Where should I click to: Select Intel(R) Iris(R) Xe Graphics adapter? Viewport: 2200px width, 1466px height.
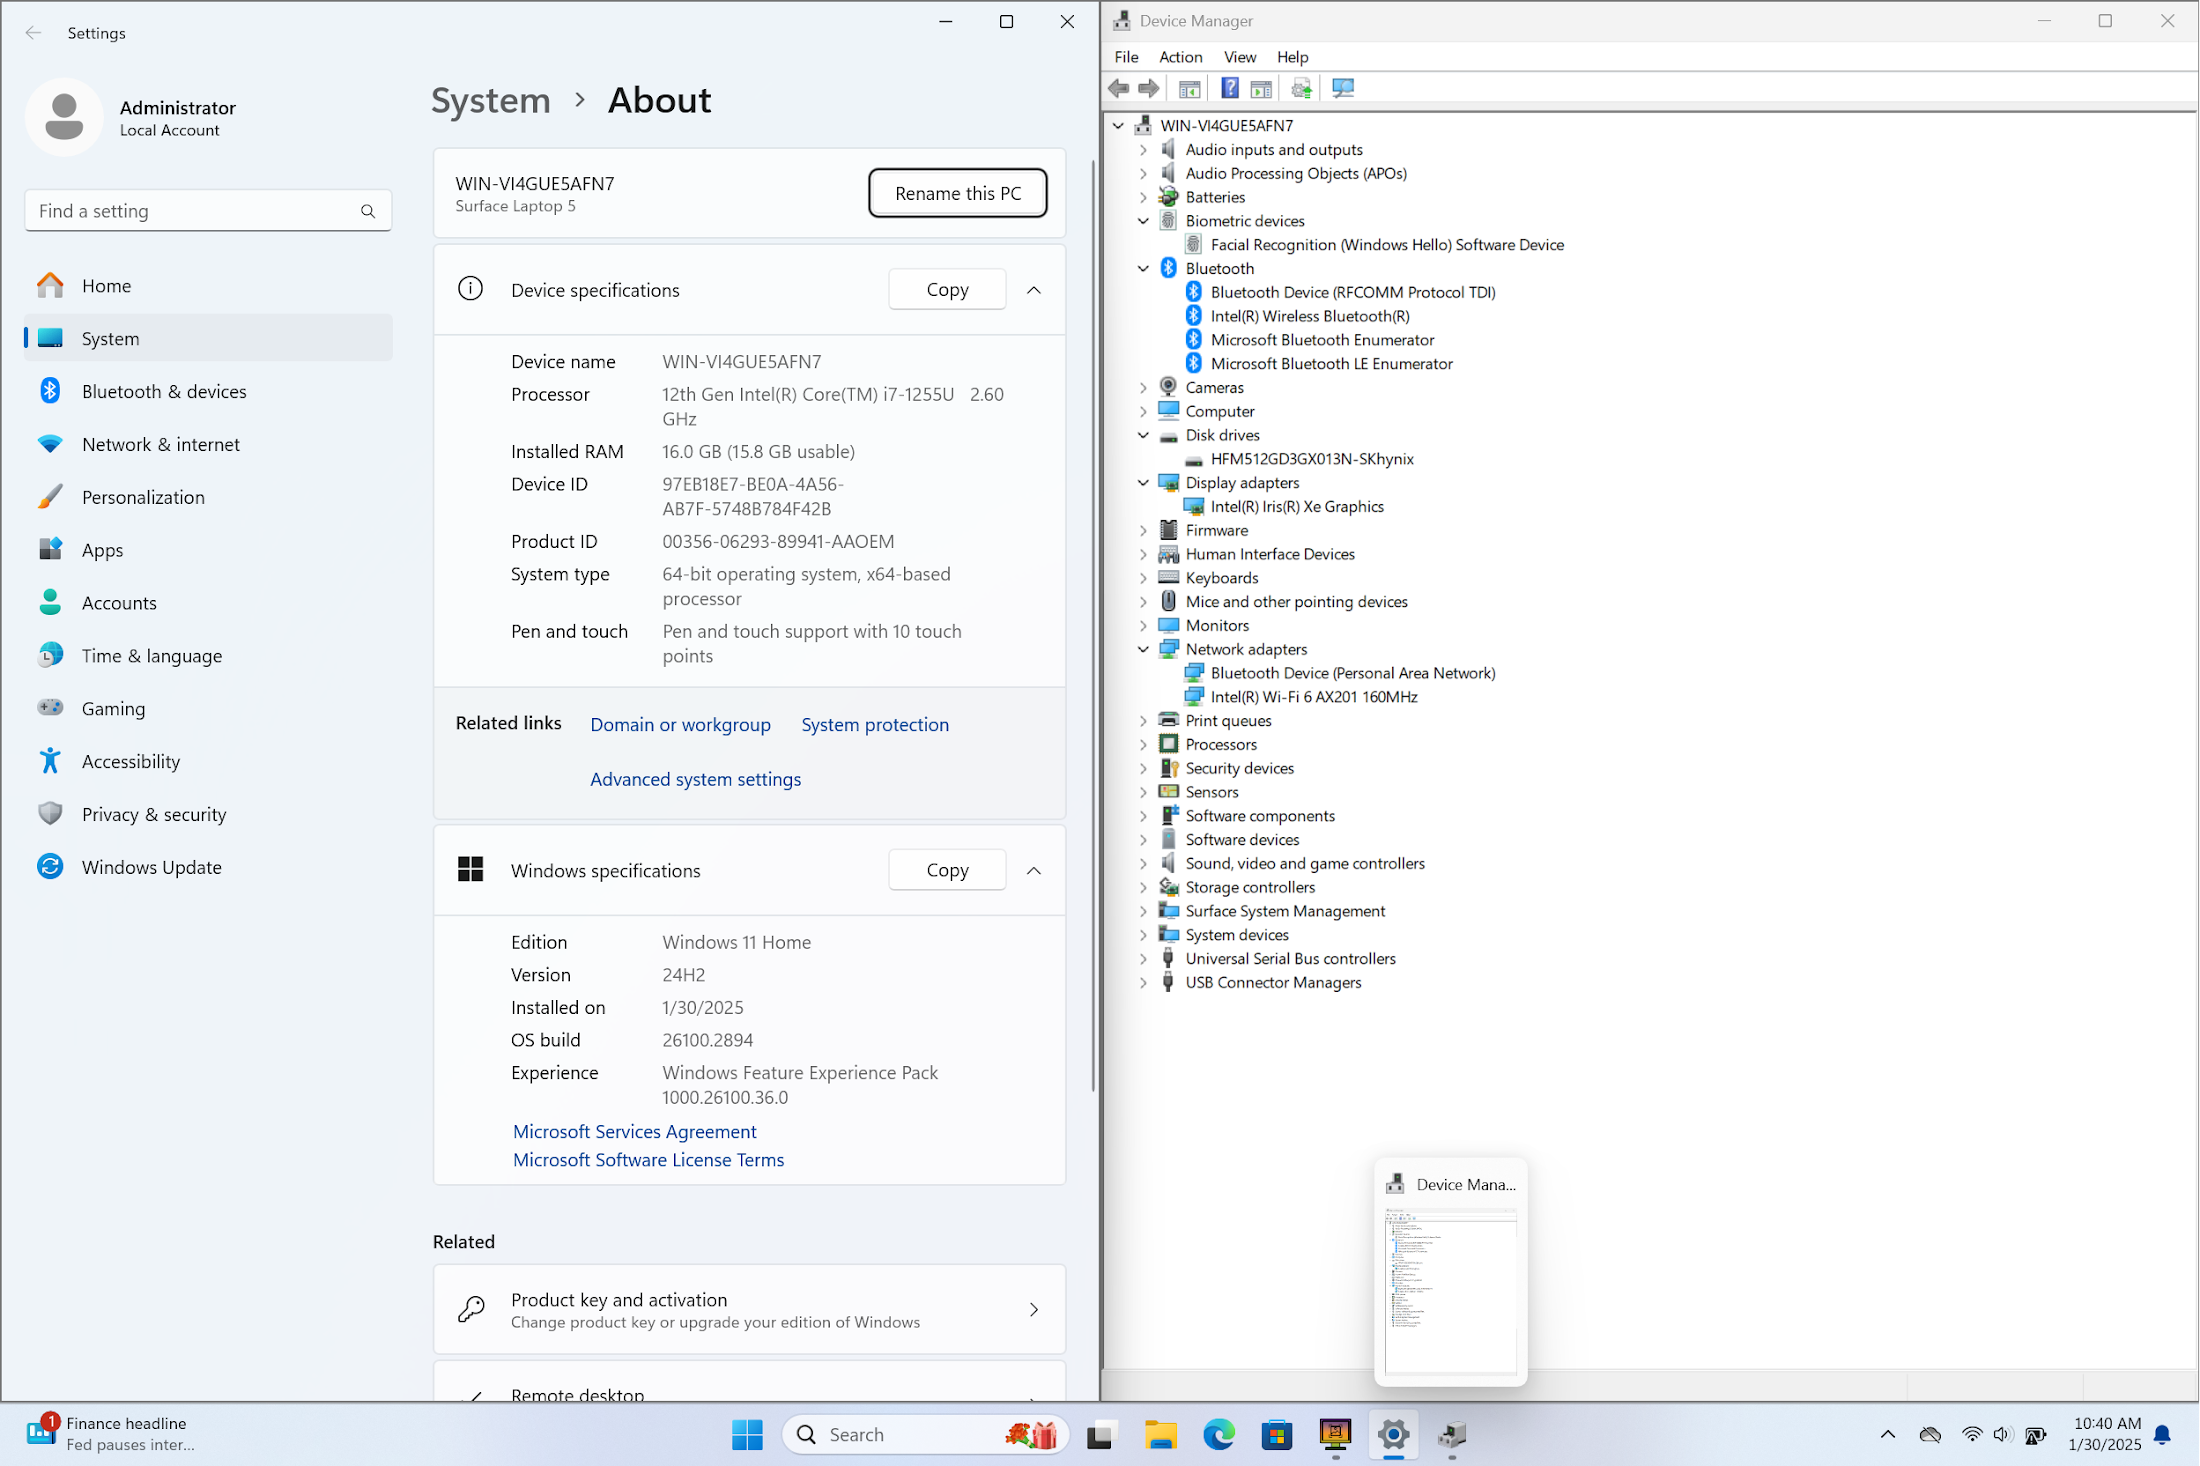[x=1296, y=507]
